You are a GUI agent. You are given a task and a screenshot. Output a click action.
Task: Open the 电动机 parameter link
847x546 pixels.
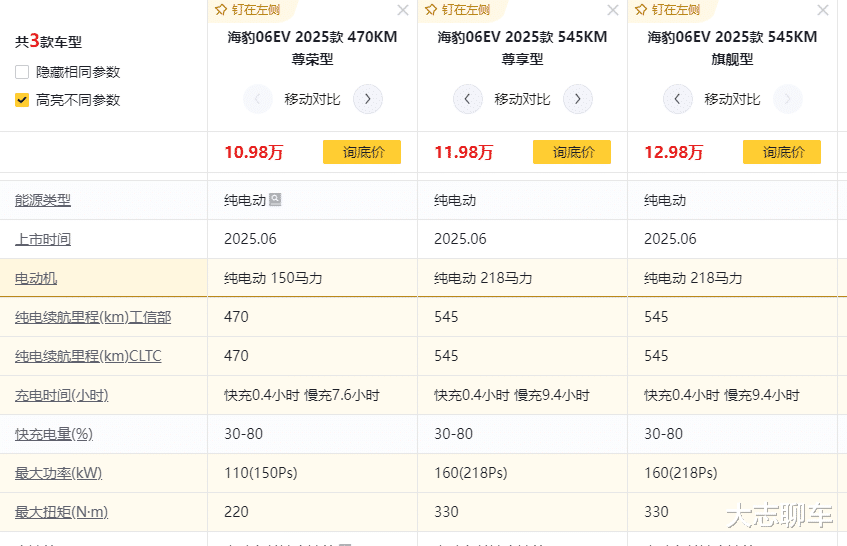point(36,278)
